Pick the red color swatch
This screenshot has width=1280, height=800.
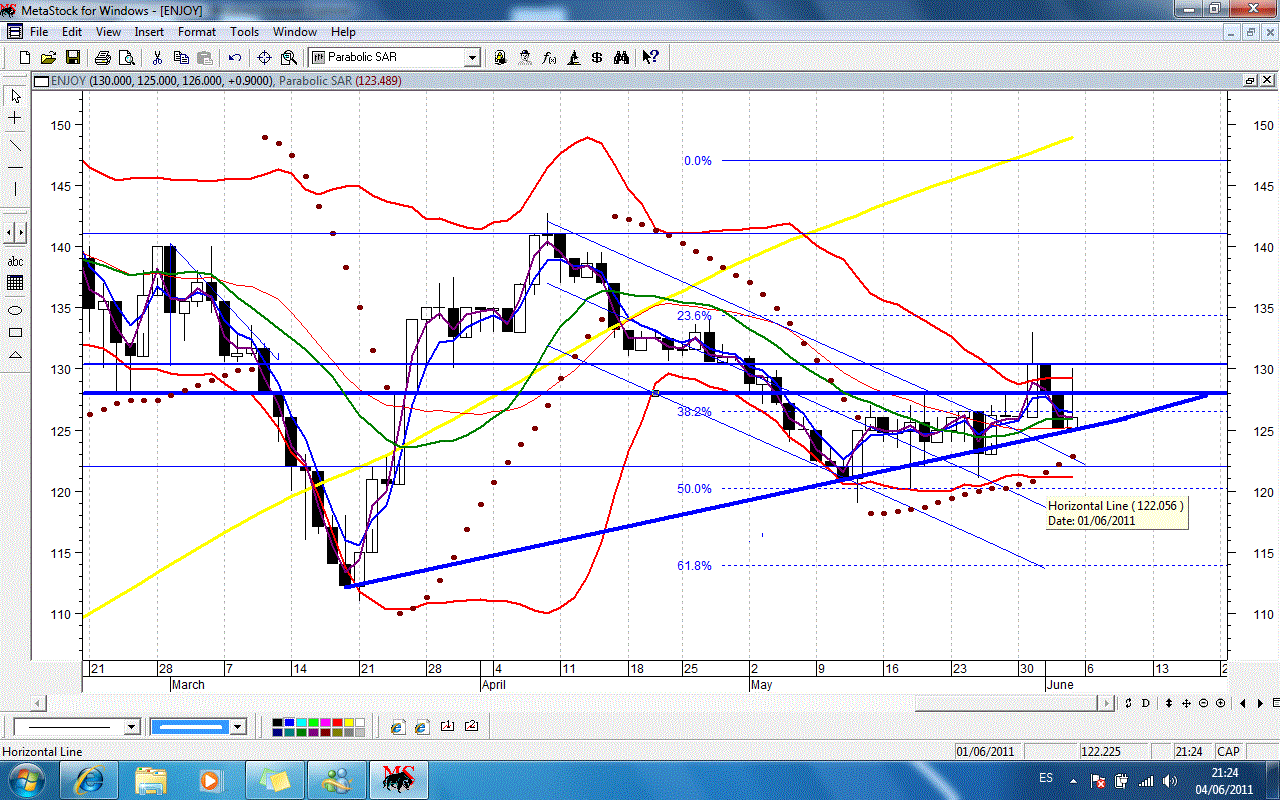click(337, 722)
